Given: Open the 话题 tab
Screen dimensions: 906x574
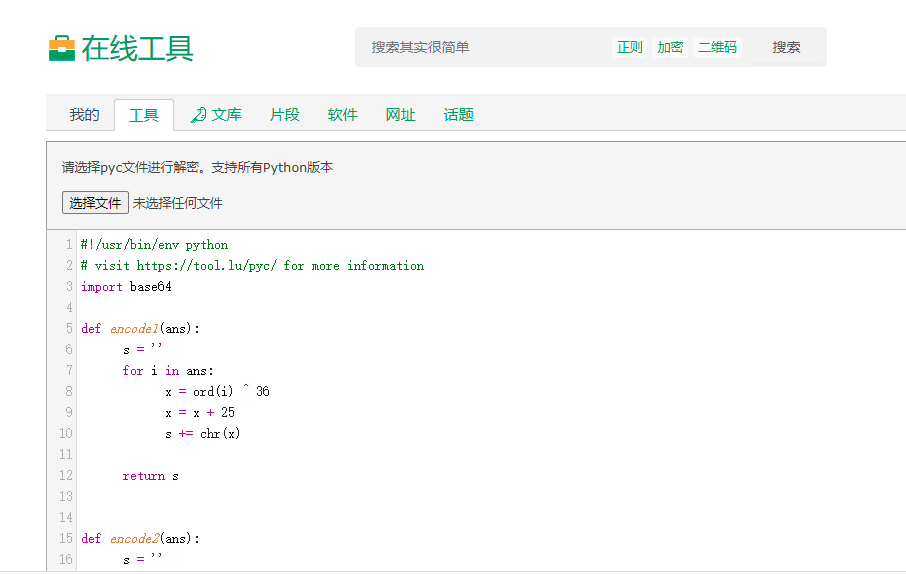Looking at the screenshot, I should tap(459, 114).
